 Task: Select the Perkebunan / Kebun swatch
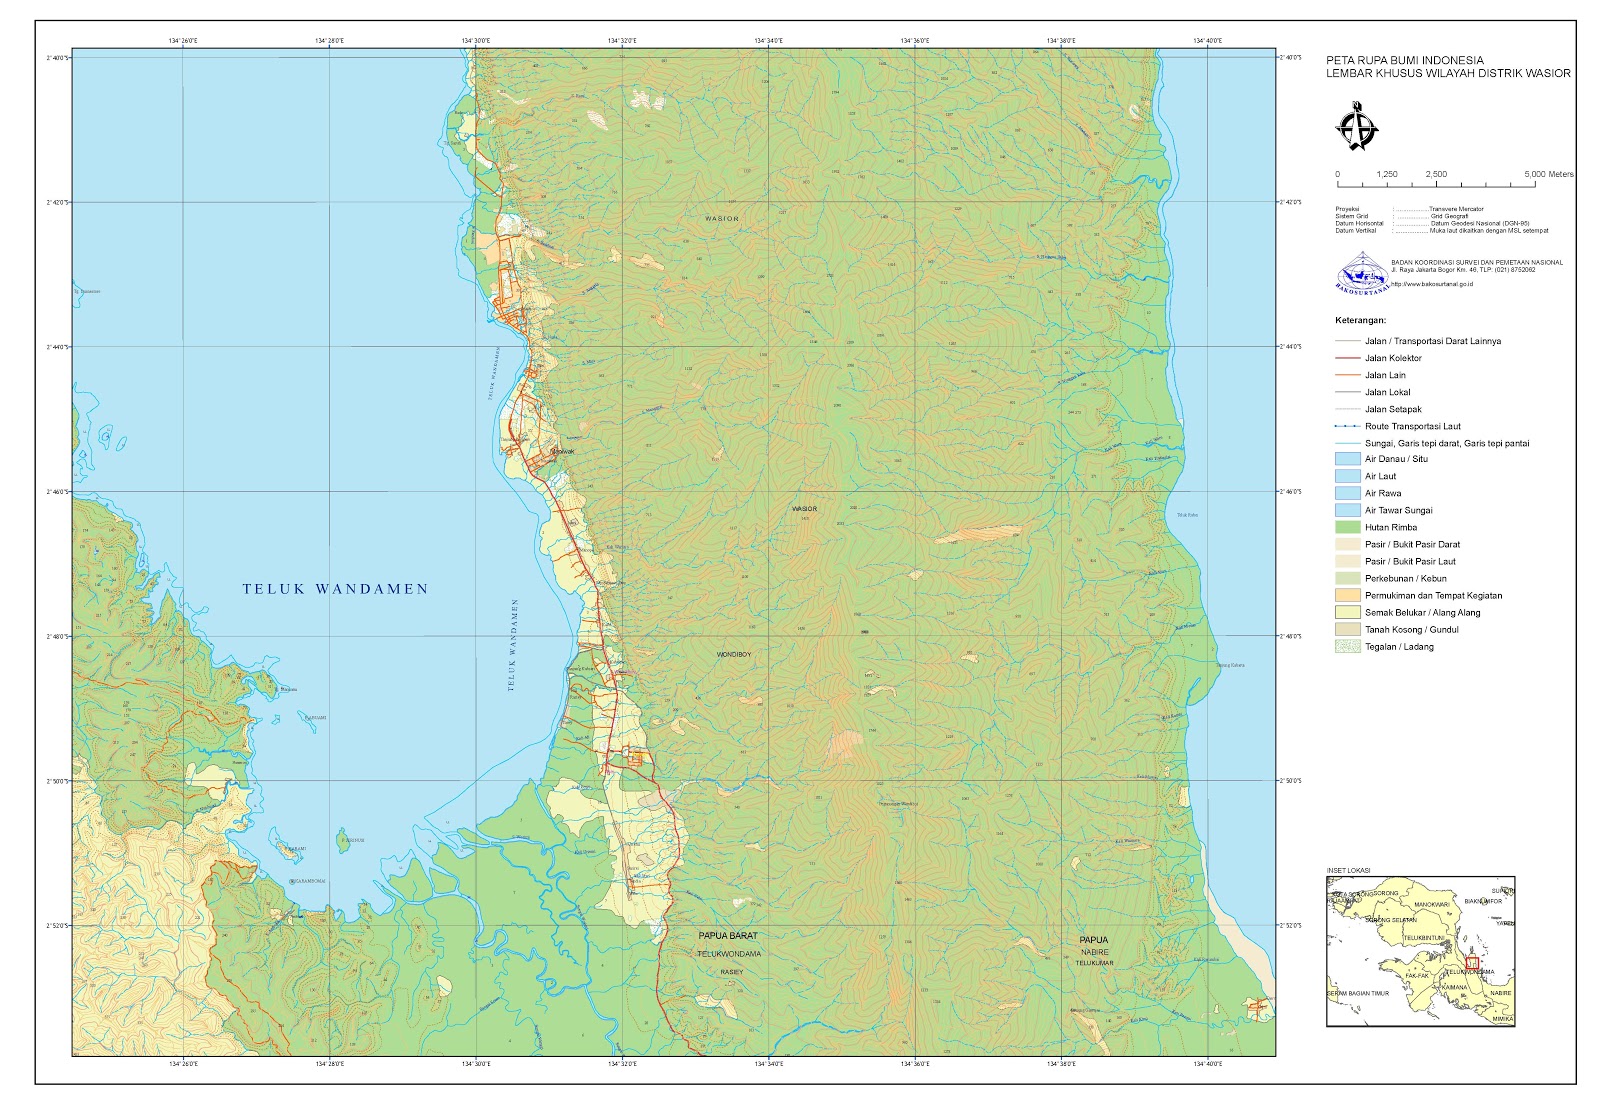click(x=1347, y=578)
